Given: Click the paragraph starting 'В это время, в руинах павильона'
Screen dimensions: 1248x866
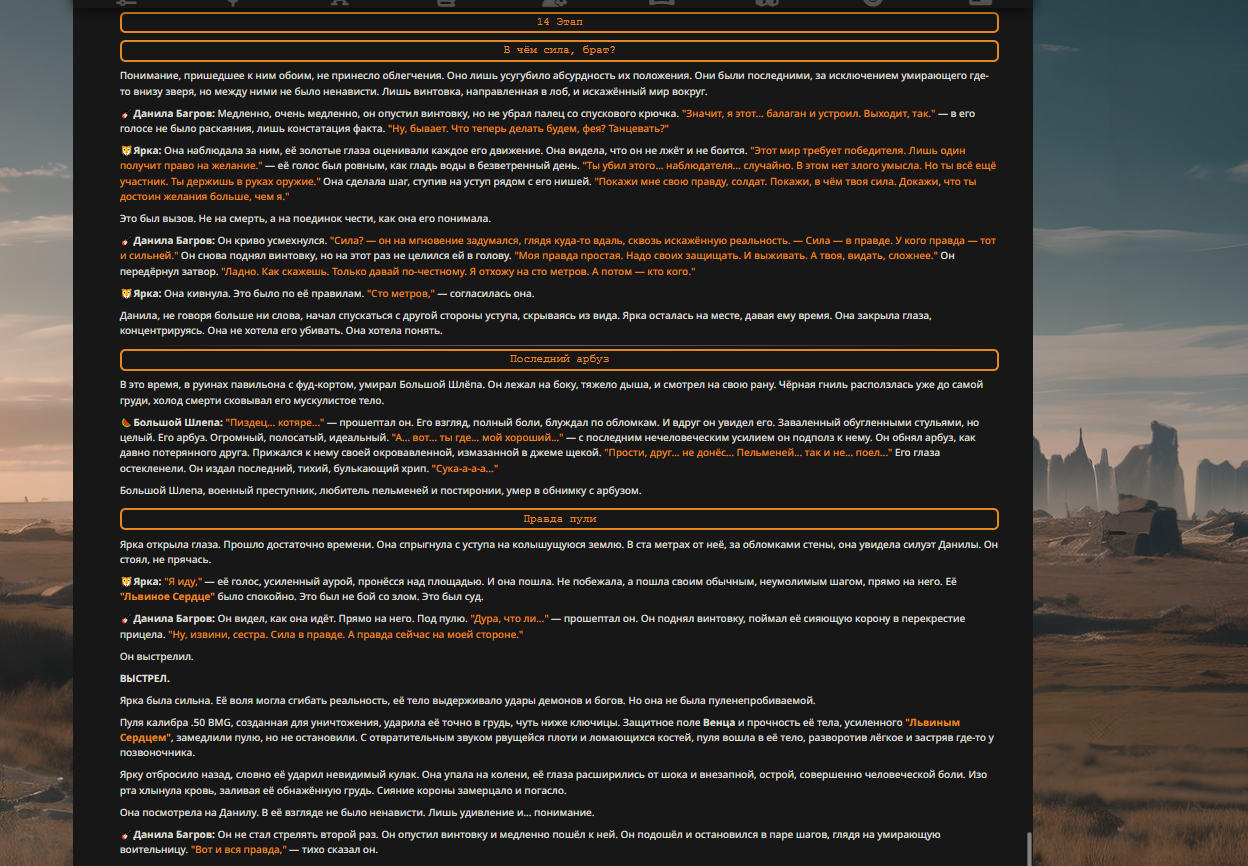Looking at the screenshot, I should tap(551, 392).
